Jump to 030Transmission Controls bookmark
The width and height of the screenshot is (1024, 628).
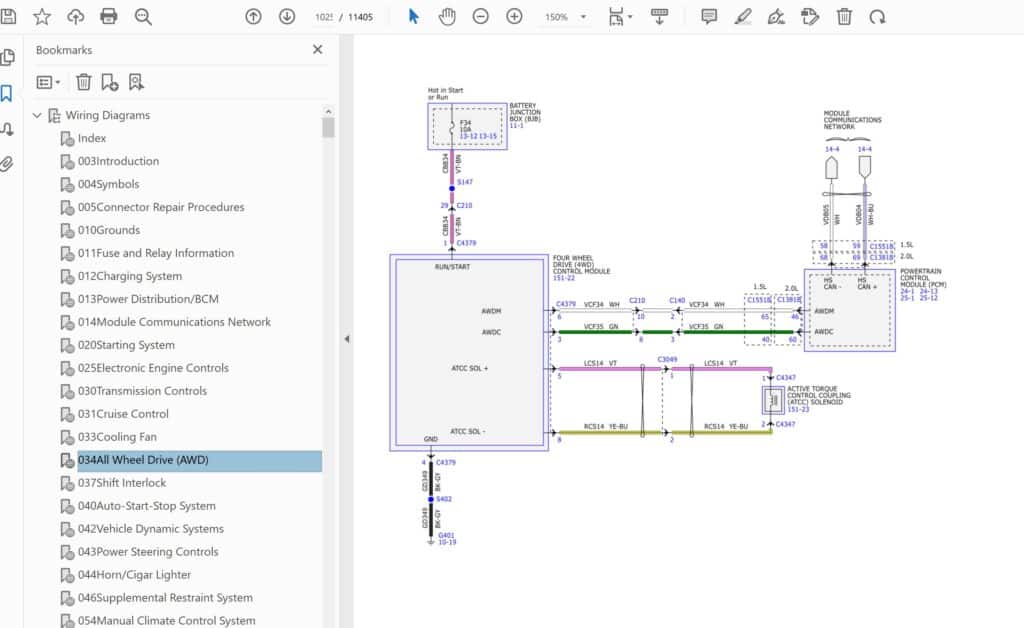142,391
